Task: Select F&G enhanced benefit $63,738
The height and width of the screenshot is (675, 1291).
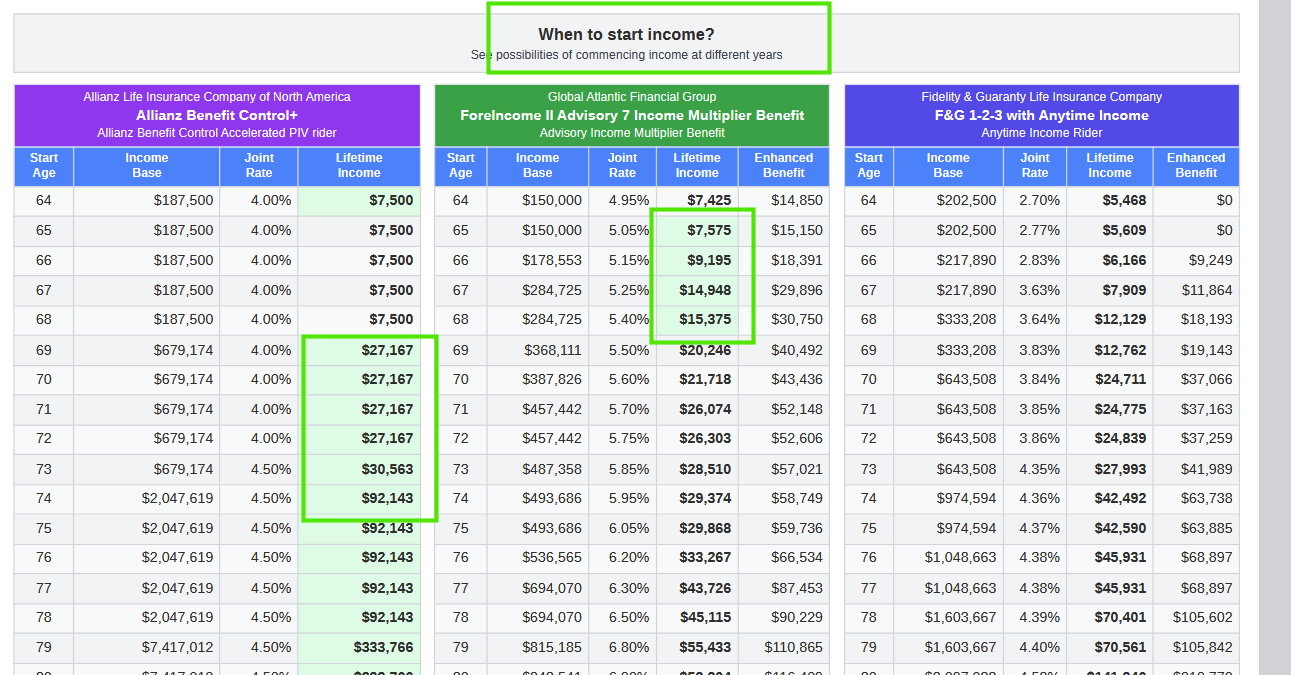Action: point(1207,498)
